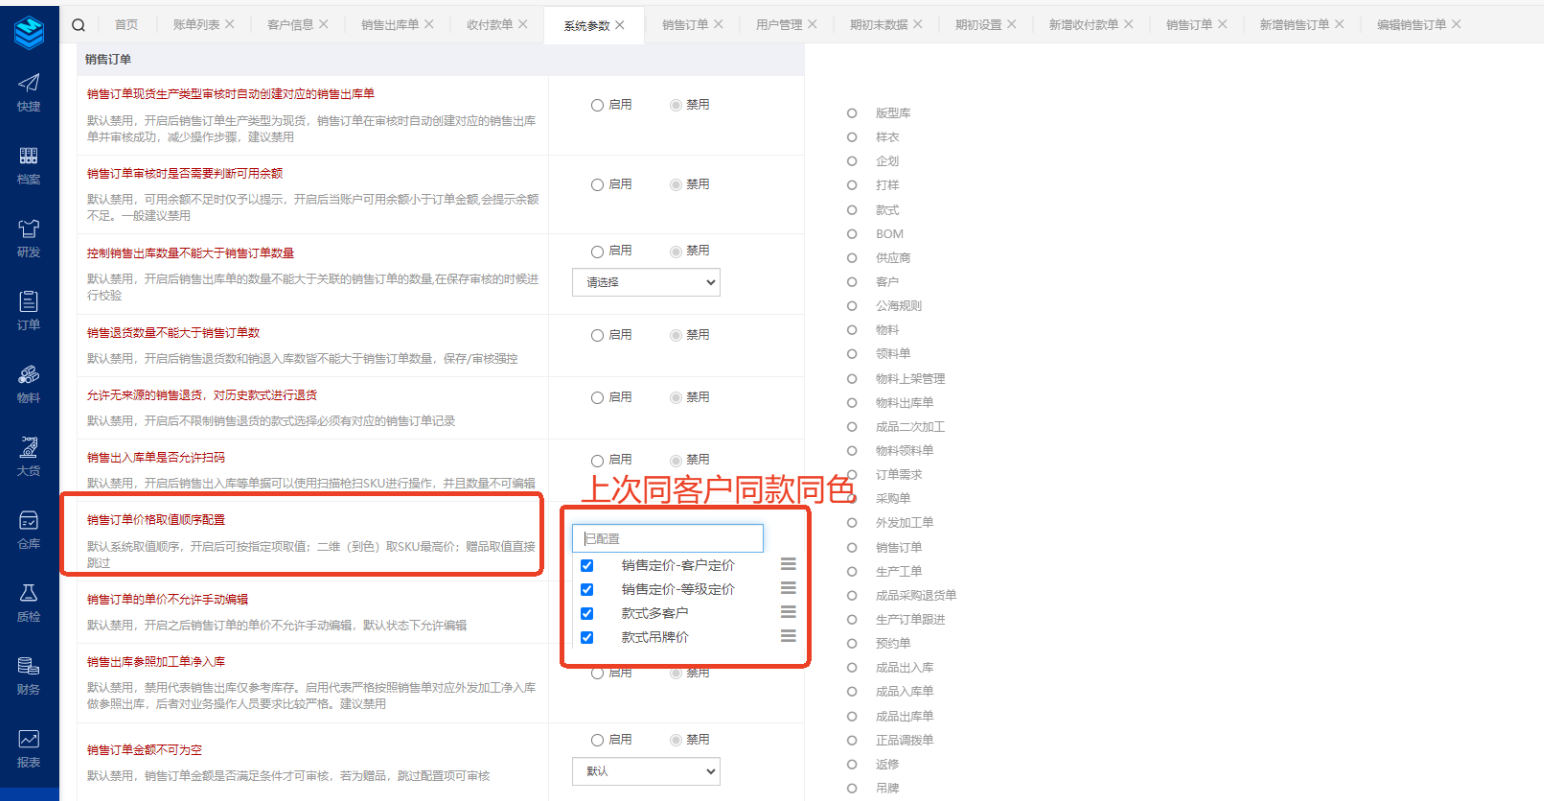
Task: Select 采购单 in the right list
Action: click(x=852, y=499)
